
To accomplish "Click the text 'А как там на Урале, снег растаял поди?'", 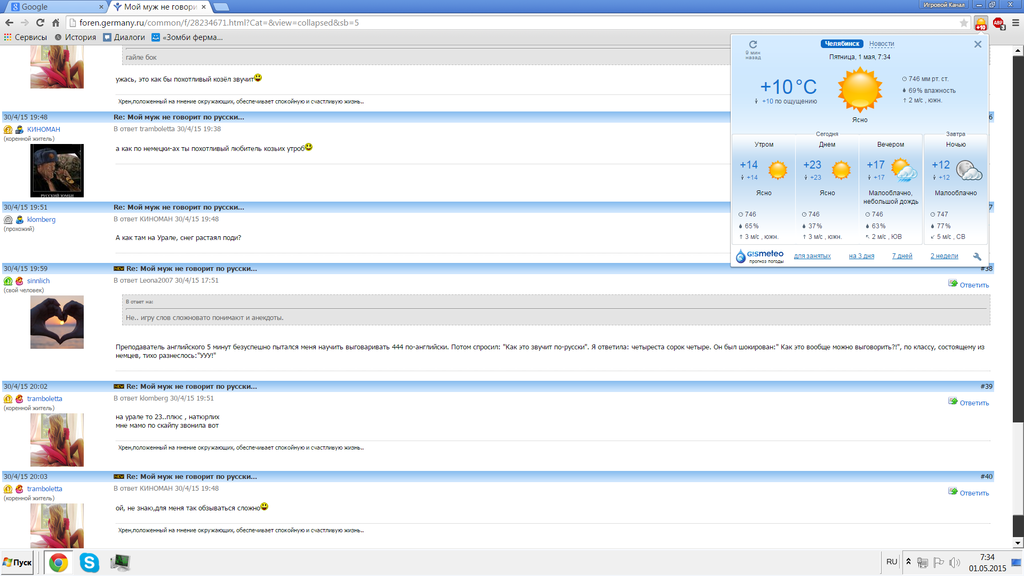I will pyautogui.click(x=178, y=238).
